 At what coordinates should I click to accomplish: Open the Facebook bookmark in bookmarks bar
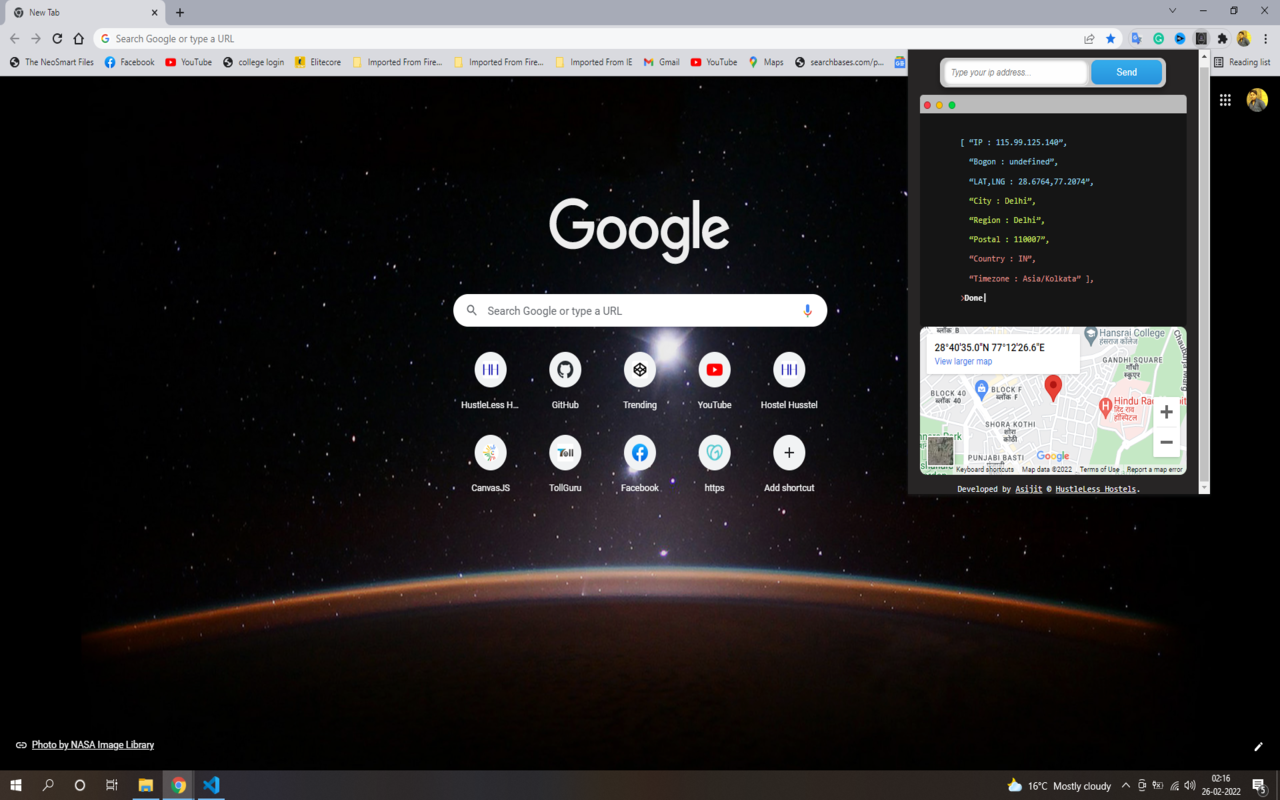[130, 62]
